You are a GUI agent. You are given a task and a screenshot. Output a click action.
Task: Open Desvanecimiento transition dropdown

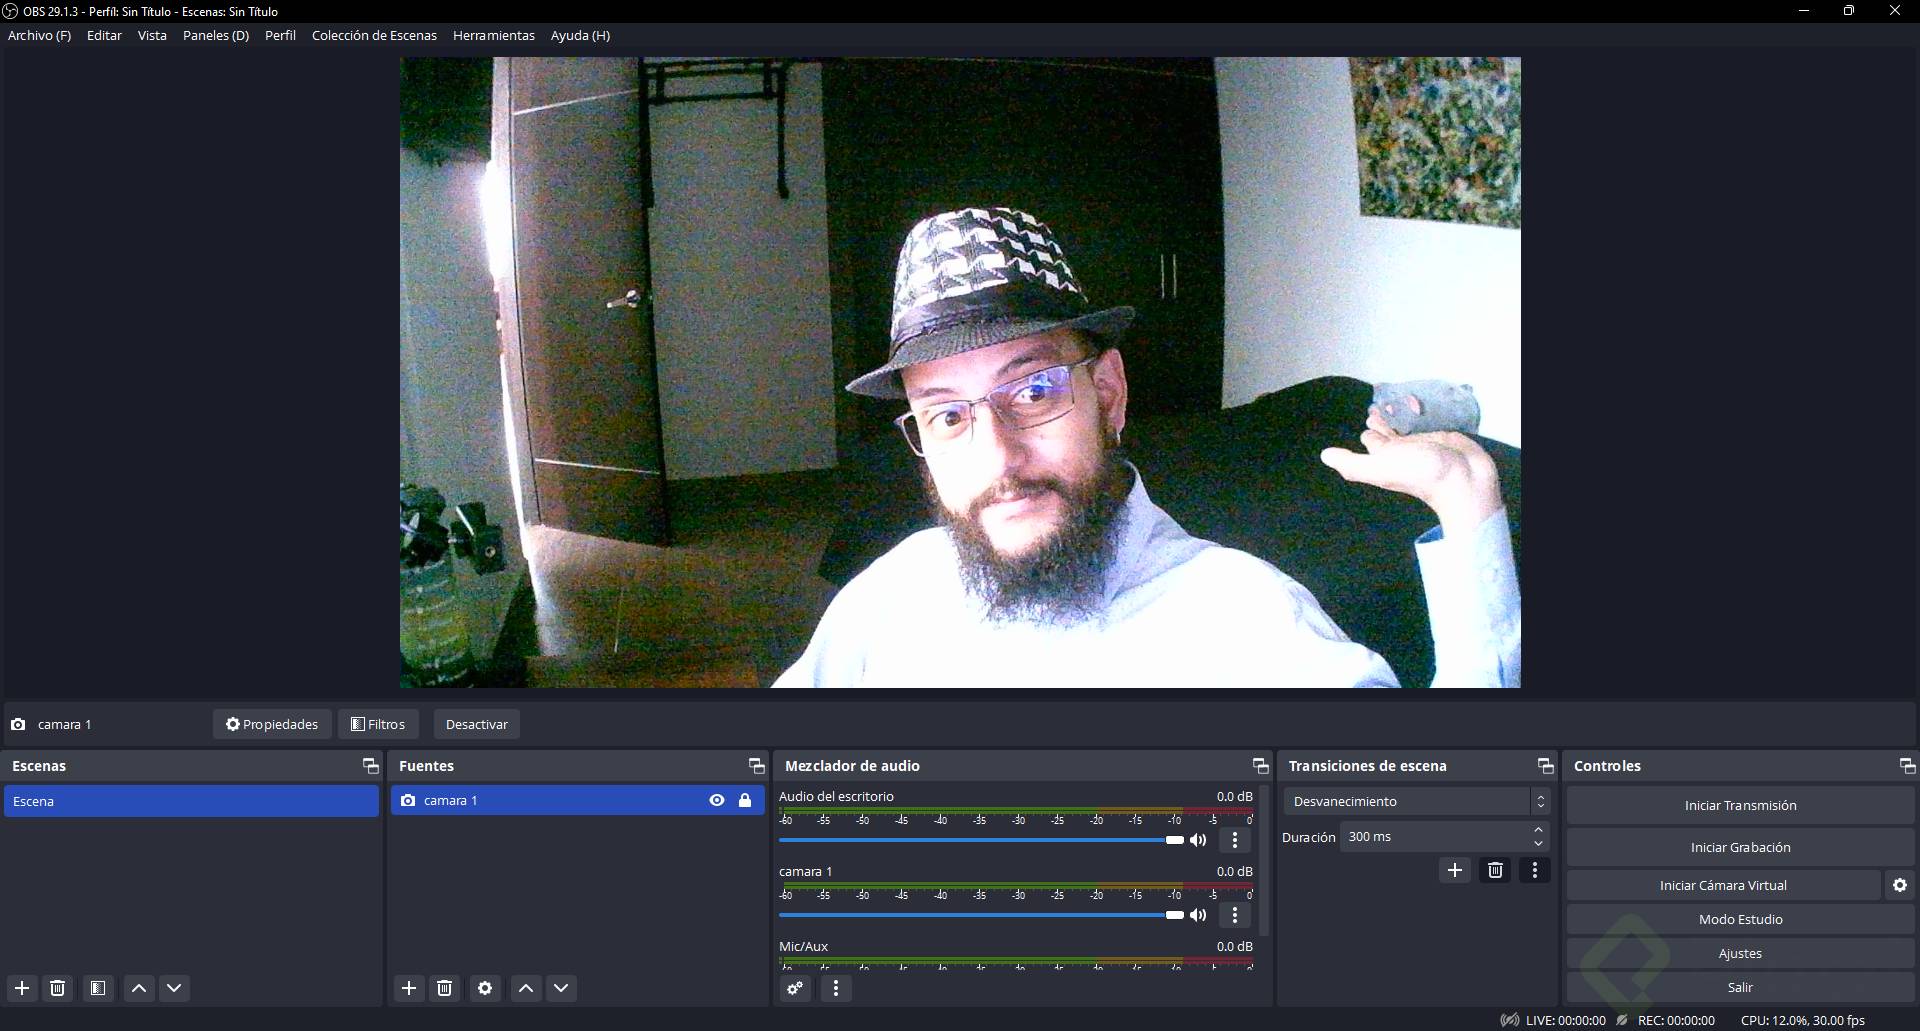pyautogui.click(x=1417, y=801)
